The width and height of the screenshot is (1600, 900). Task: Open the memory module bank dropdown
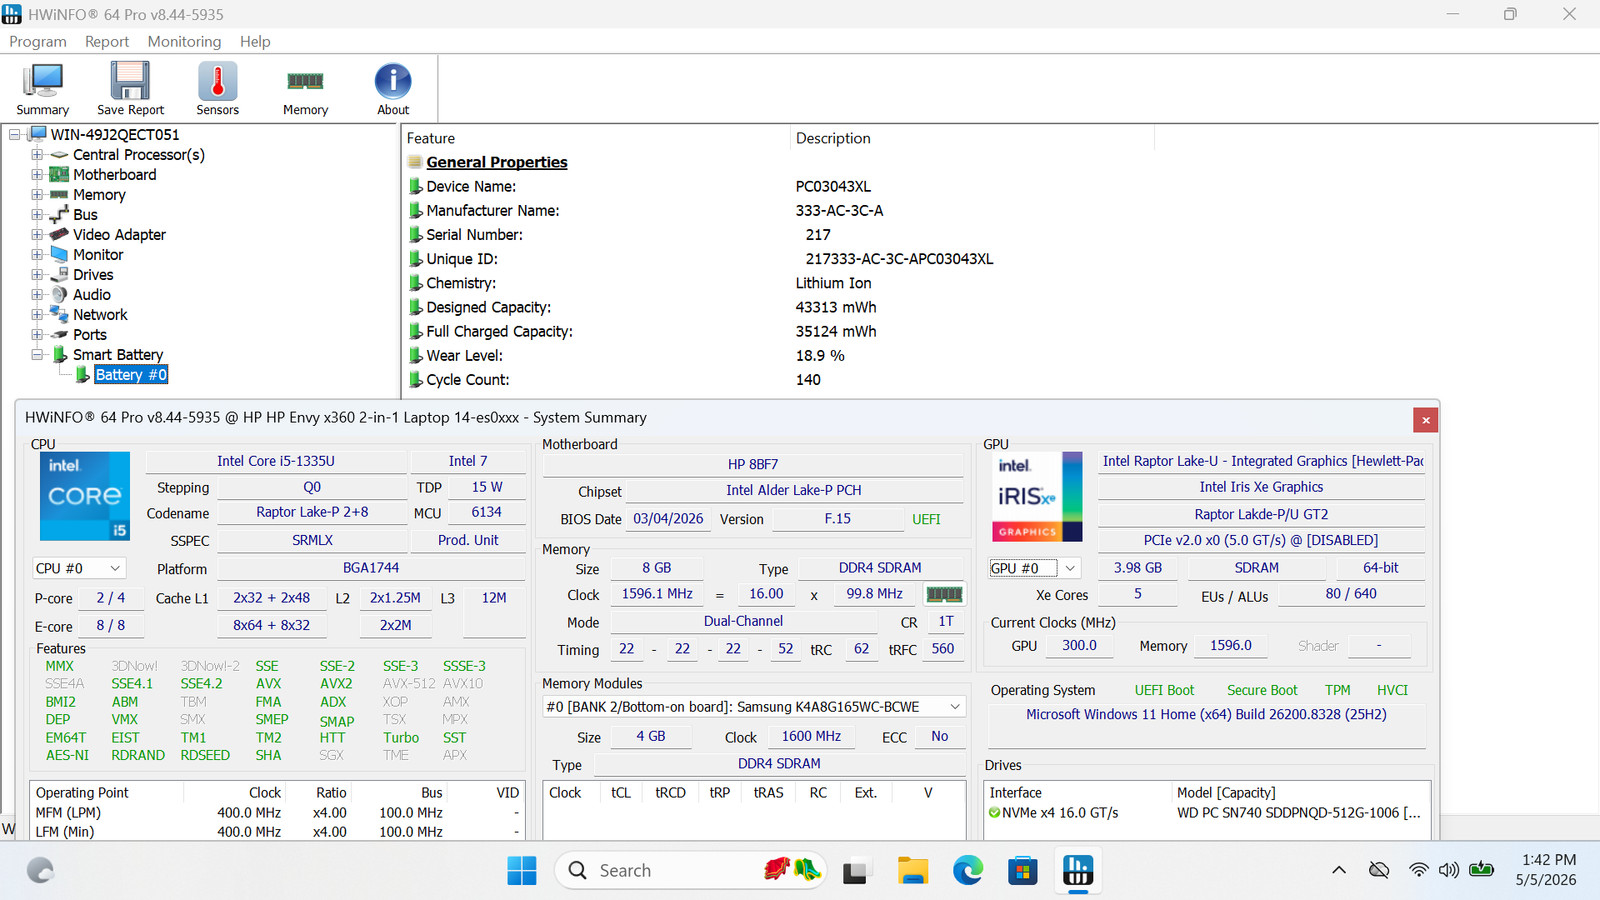point(755,707)
